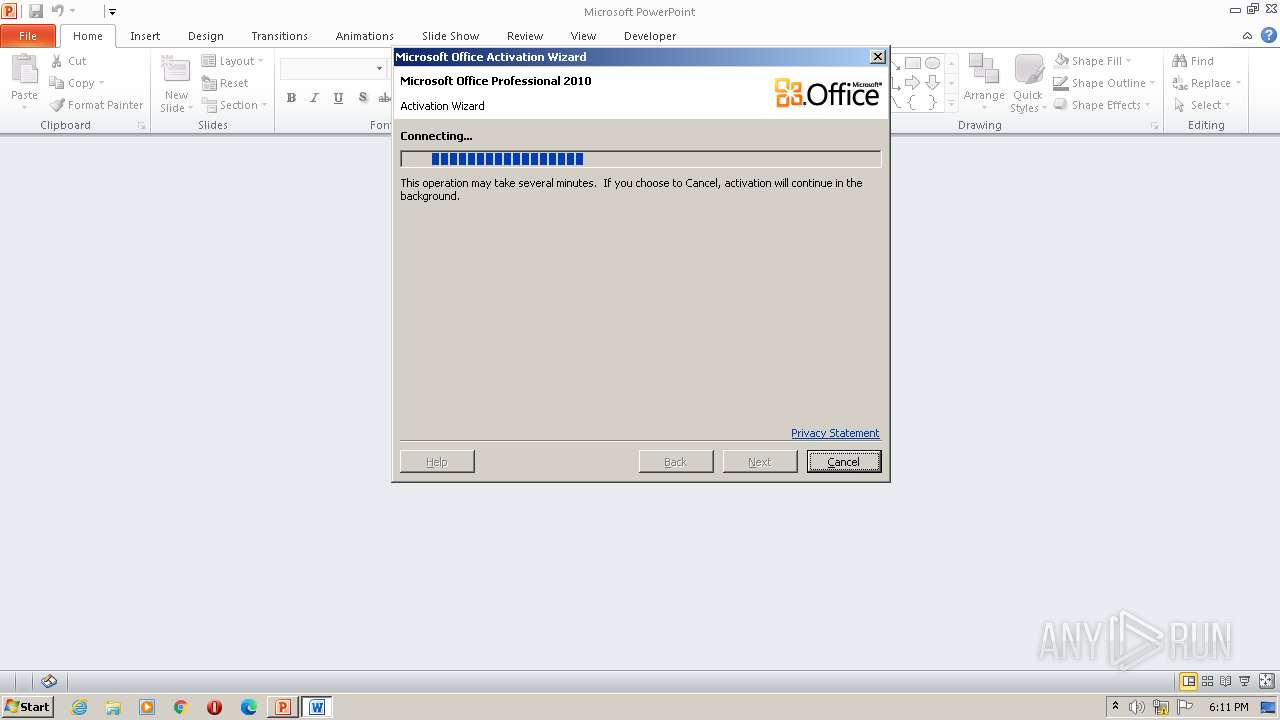Open the File tab
Screen dimensions: 1280x720
point(28,36)
